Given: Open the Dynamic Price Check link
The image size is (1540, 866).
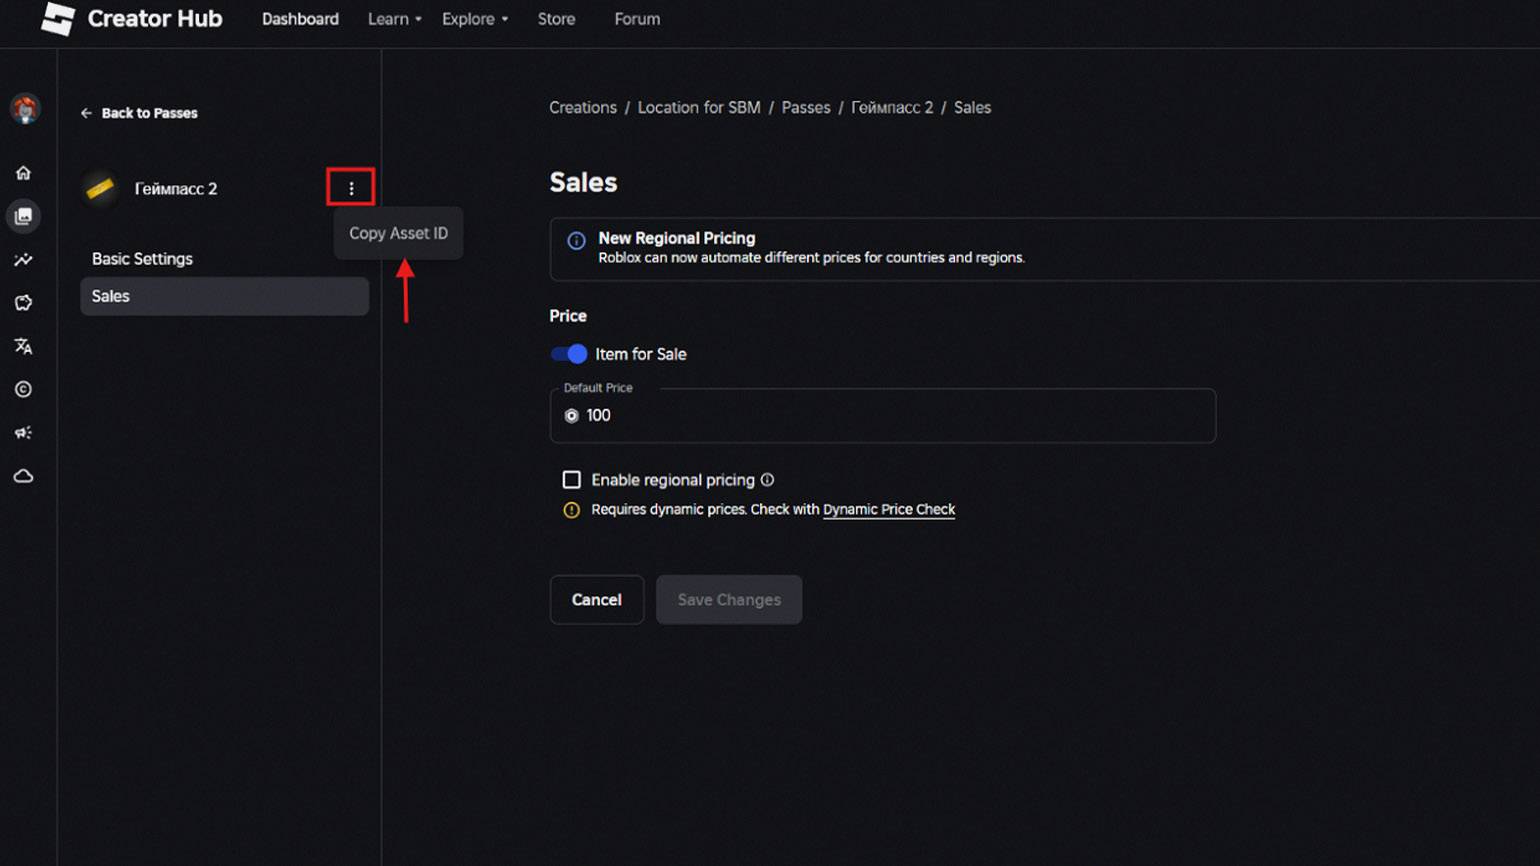Looking at the screenshot, I should click(x=888, y=509).
